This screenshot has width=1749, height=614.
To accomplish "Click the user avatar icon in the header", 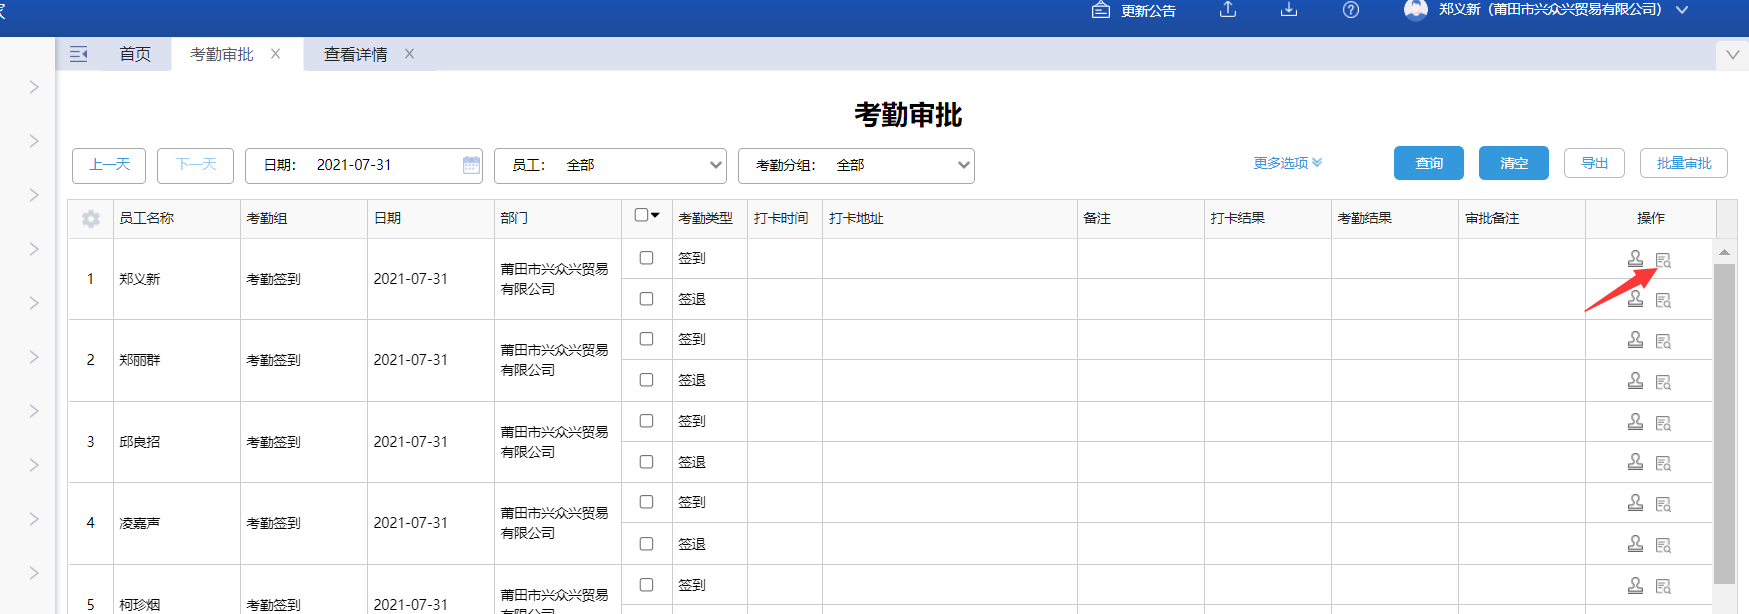I will [x=1416, y=10].
